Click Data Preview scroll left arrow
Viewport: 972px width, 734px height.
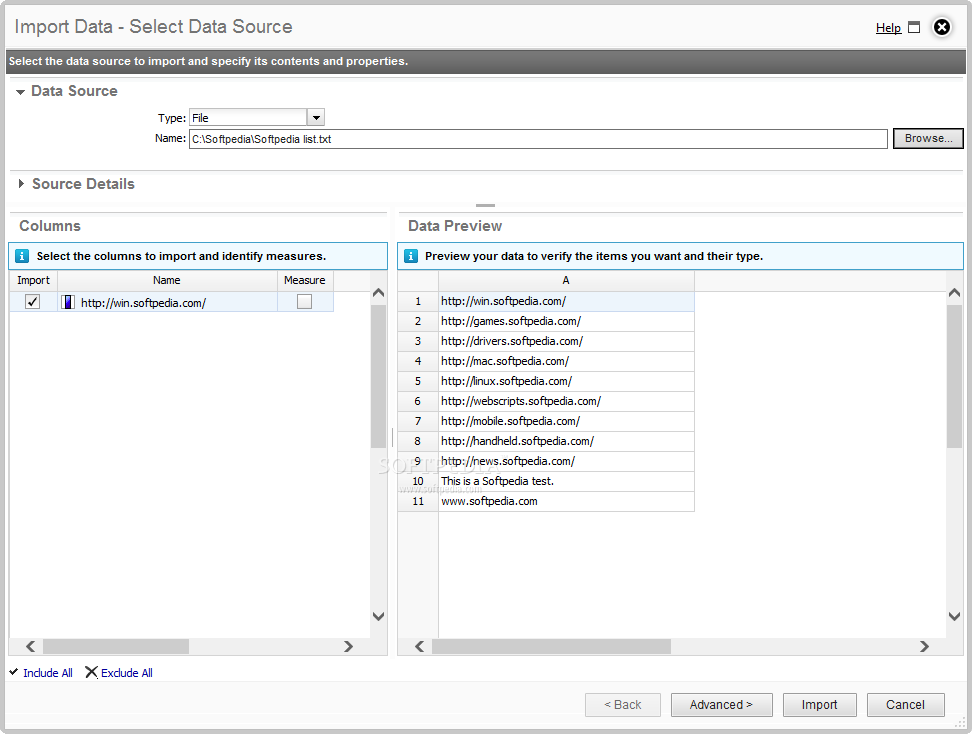pos(420,647)
